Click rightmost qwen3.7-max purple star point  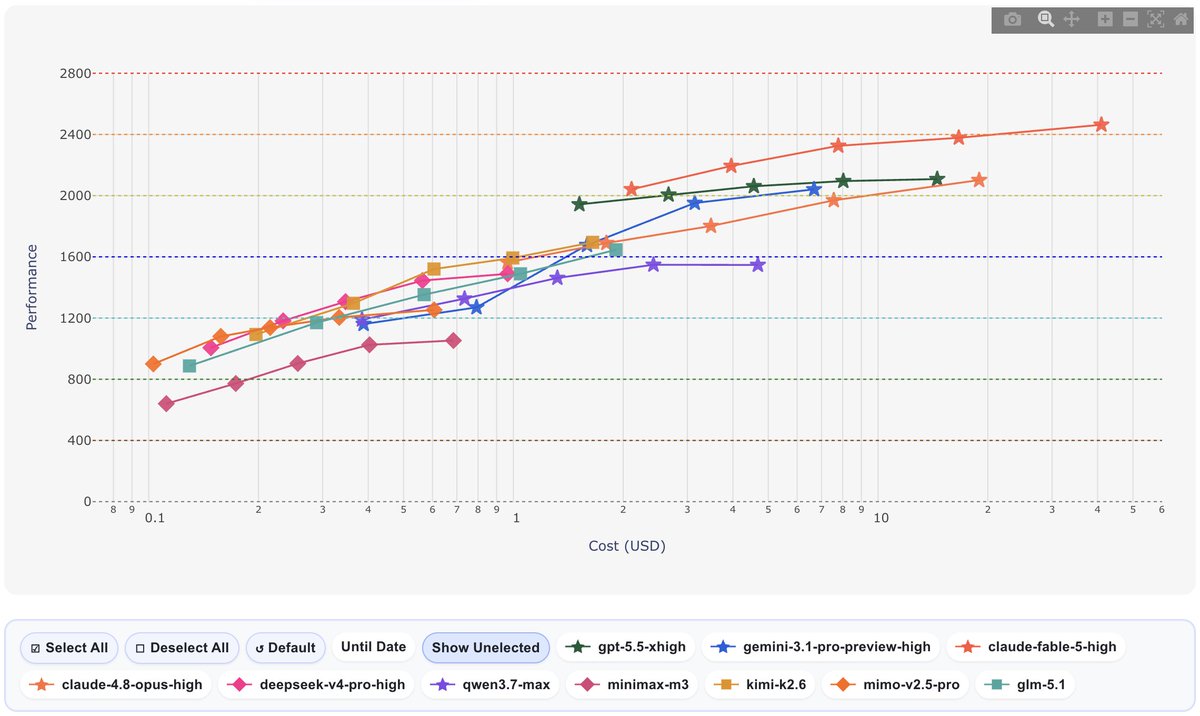pyautogui.click(x=758, y=264)
